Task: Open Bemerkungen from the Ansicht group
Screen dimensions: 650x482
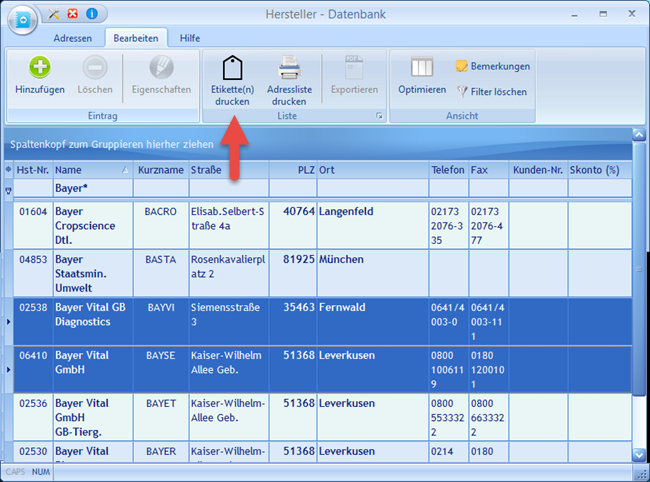Action: point(492,66)
